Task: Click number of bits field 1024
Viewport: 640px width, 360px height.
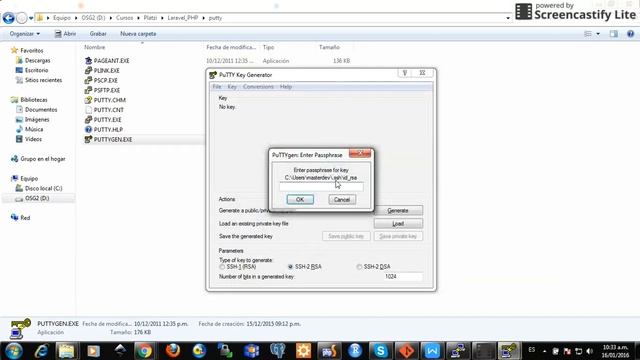Action: click(402, 277)
